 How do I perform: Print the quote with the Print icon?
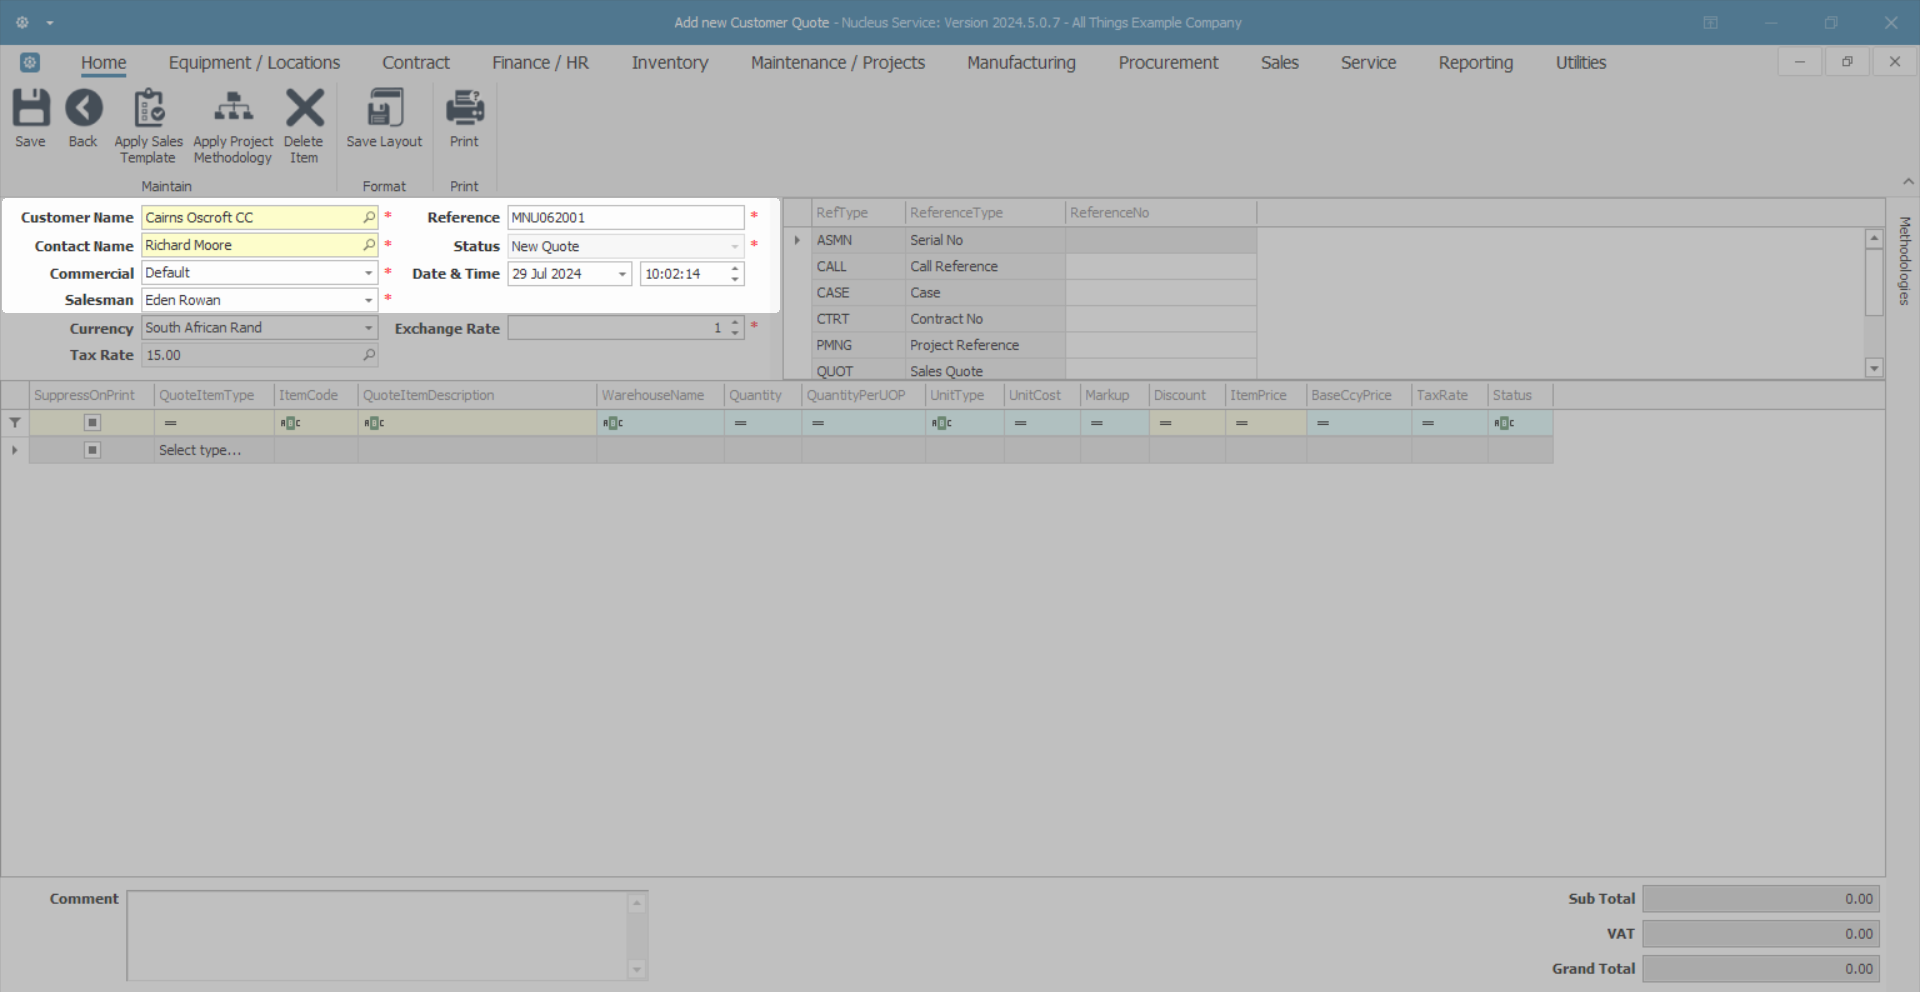464,108
